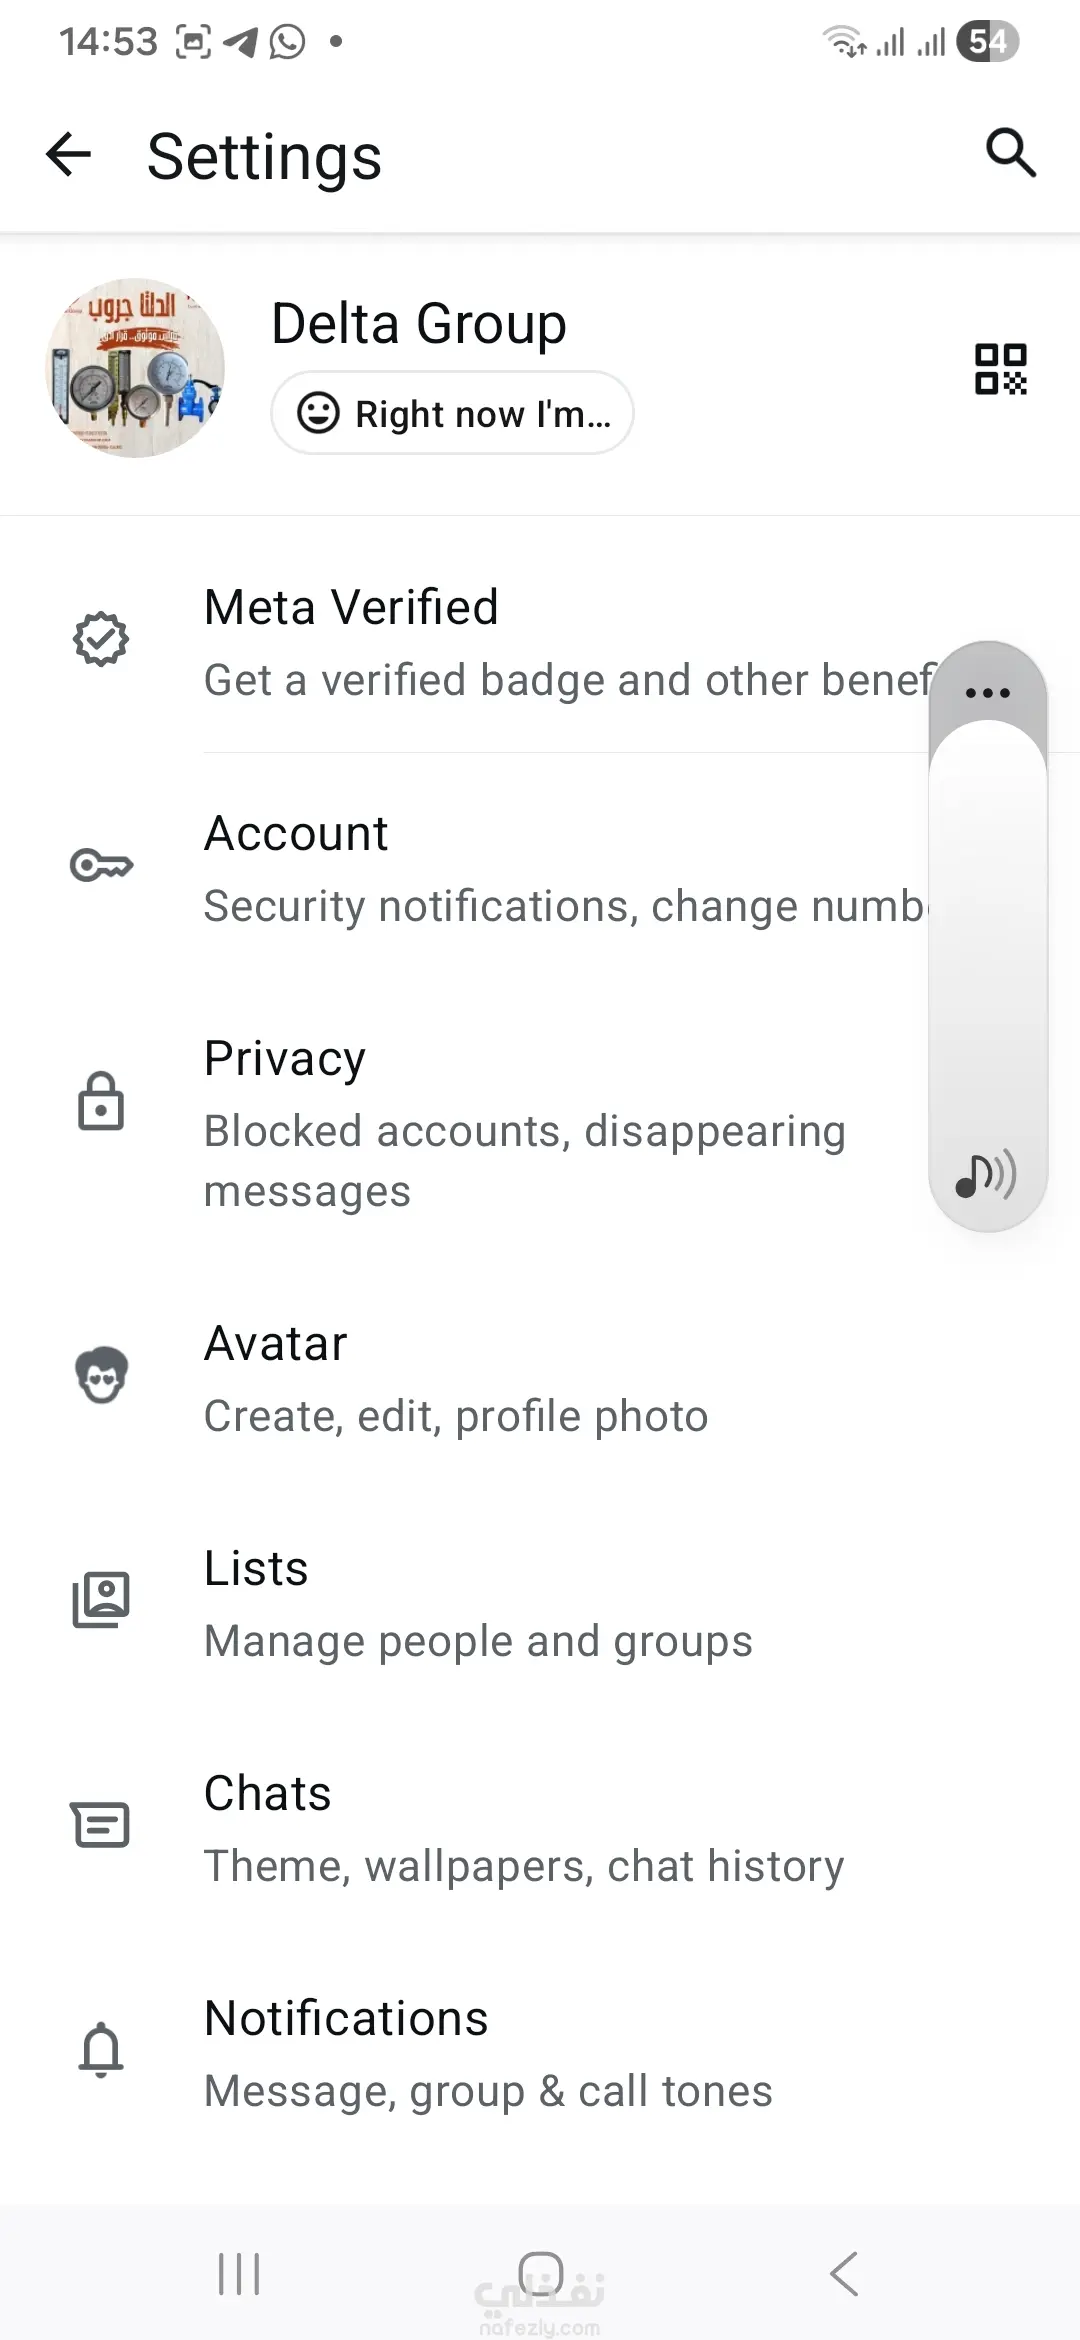1080x2340 pixels.
Task: Open the settings search magnifier
Action: pos(1010,153)
